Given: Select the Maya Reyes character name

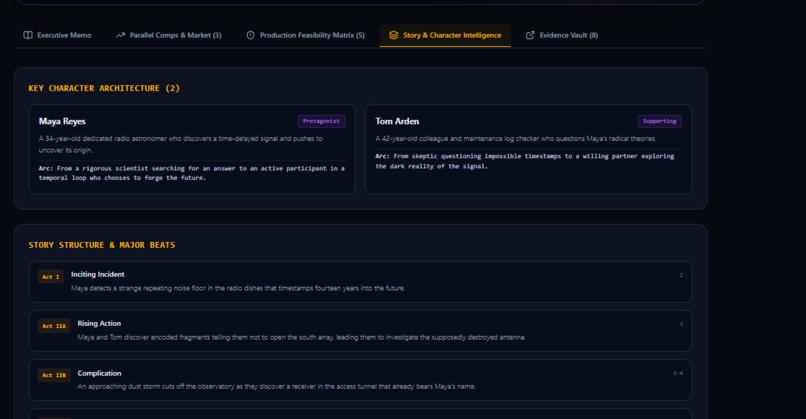Looking at the screenshot, I should [x=62, y=121].
